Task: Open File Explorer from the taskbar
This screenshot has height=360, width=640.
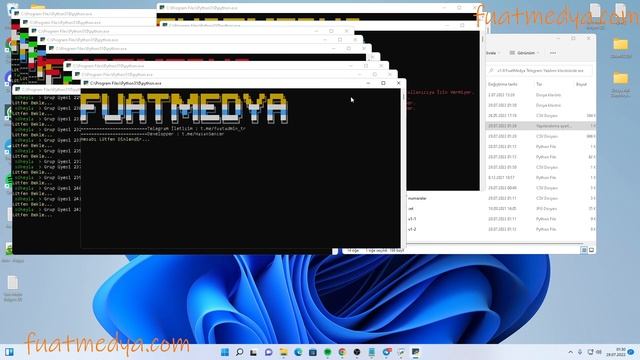Action: point(283,352)
